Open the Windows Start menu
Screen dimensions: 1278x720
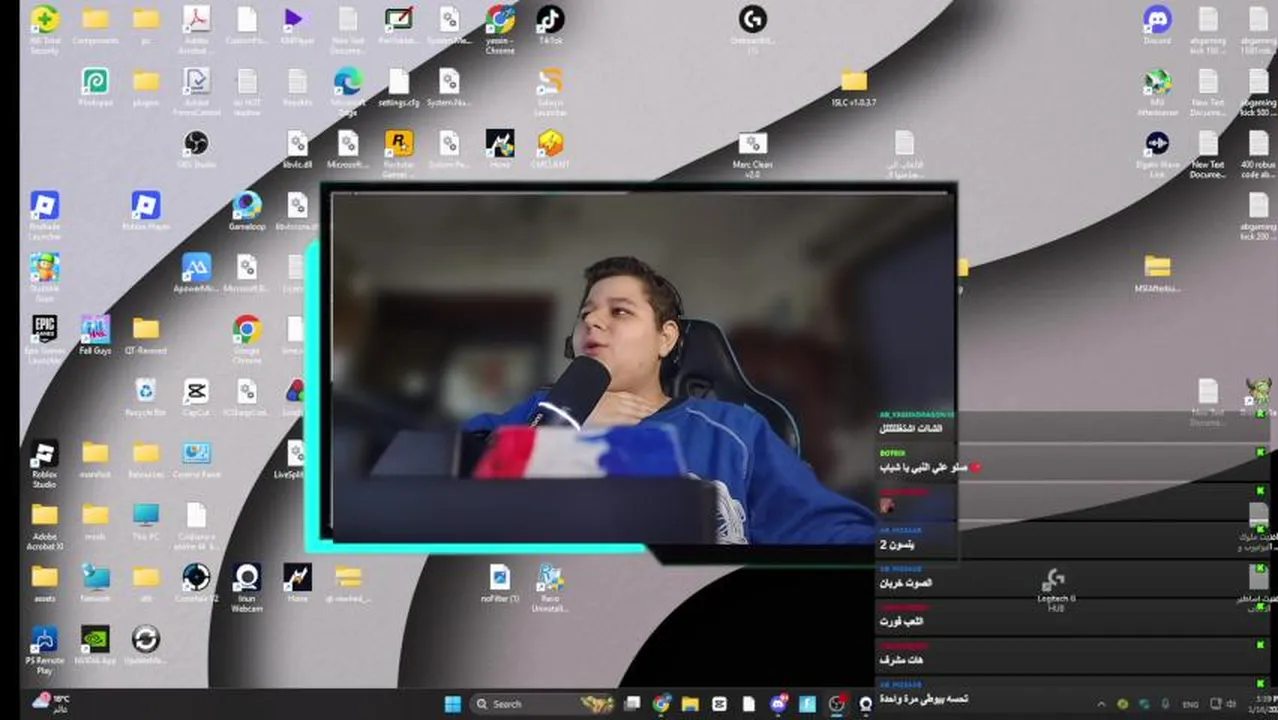[452, 704]
